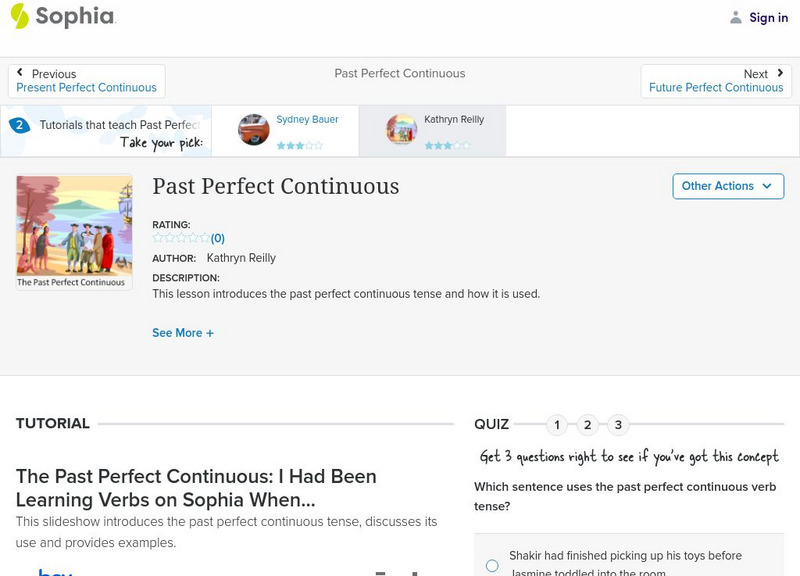Click the Next right chevron arrow
The width and height of the screenshot is (800, 576).
(780, 73)
